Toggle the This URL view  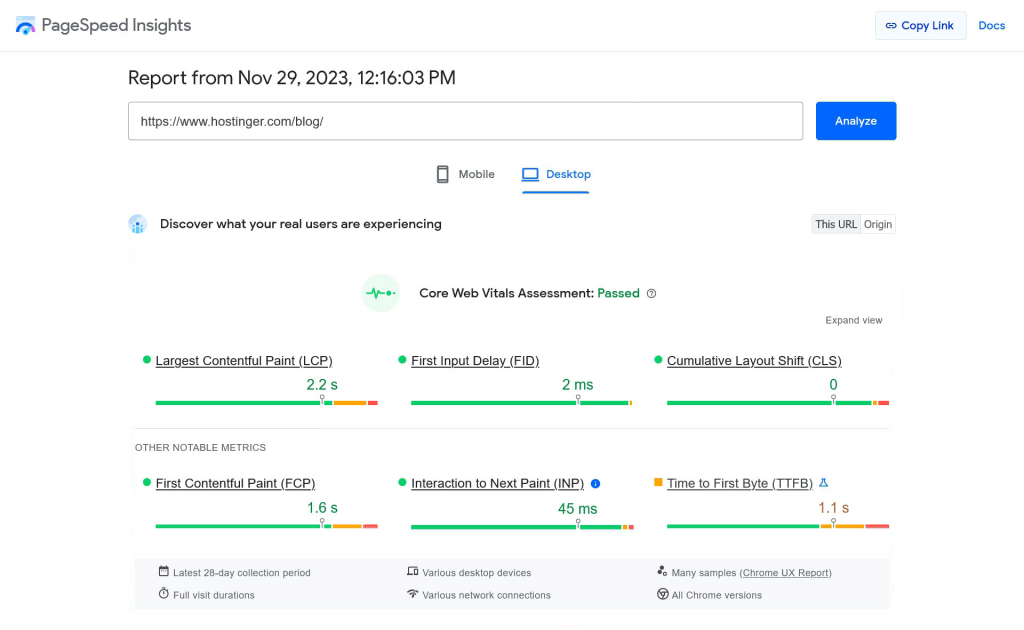coord(835,224)
